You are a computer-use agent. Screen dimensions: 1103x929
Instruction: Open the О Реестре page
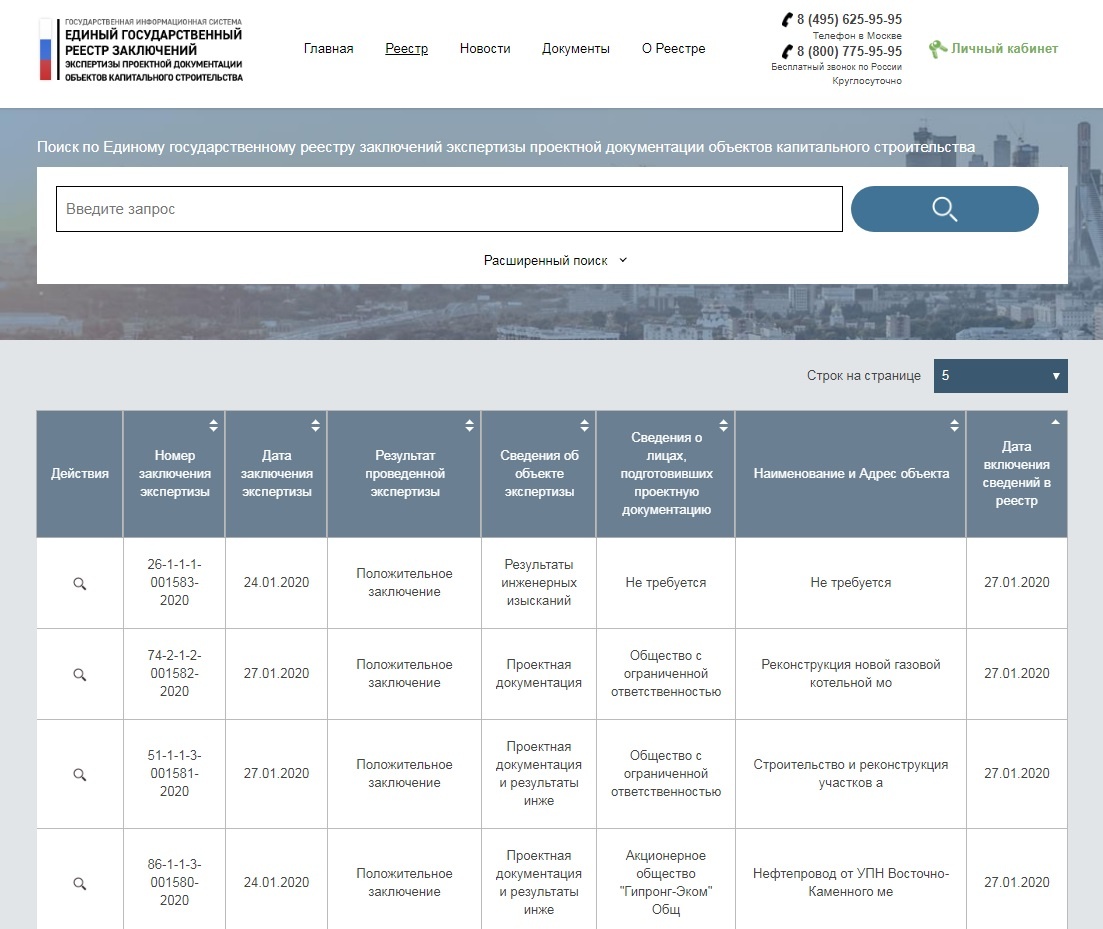pyautogui.click(x=673, y=49)
